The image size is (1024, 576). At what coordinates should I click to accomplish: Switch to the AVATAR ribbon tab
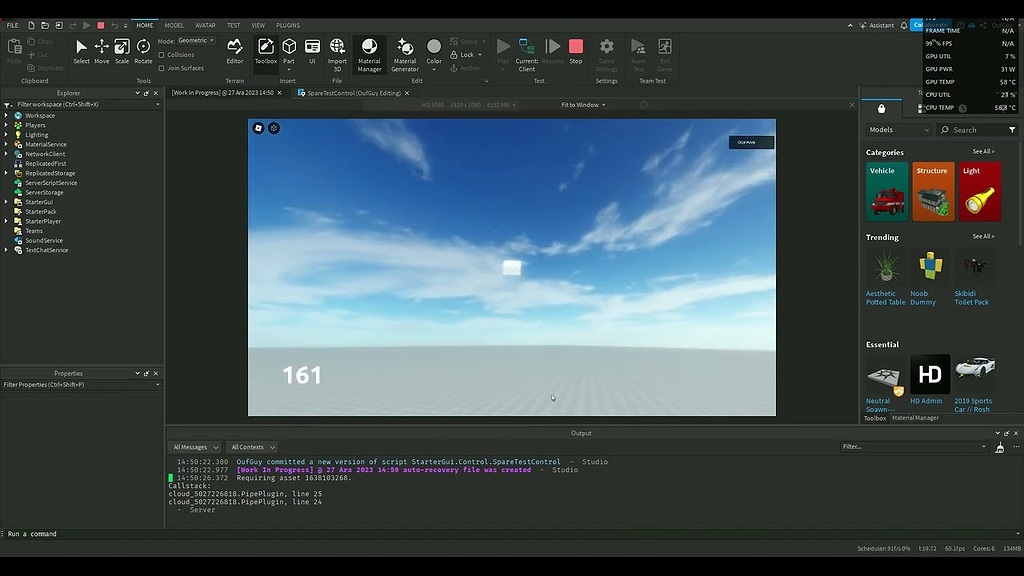point(205,25)
